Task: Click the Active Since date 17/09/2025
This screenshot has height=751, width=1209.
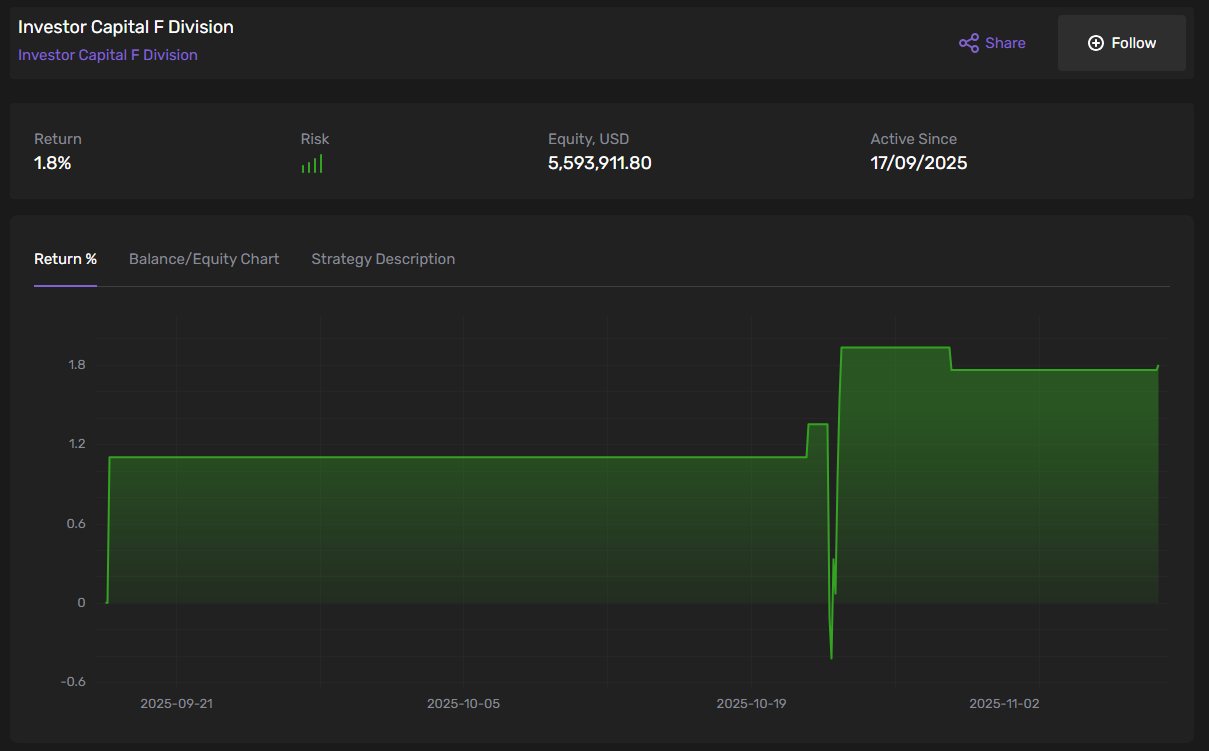Action: coord(918,163)
